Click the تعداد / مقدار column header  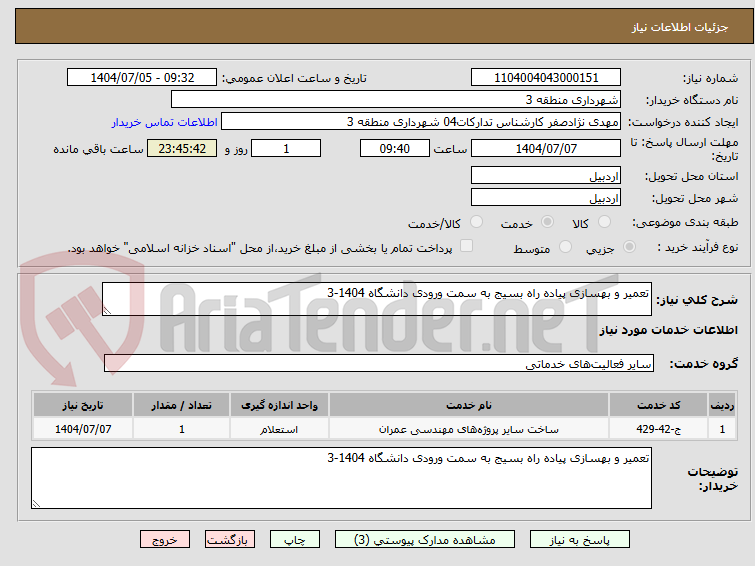[x=182, y=405]
